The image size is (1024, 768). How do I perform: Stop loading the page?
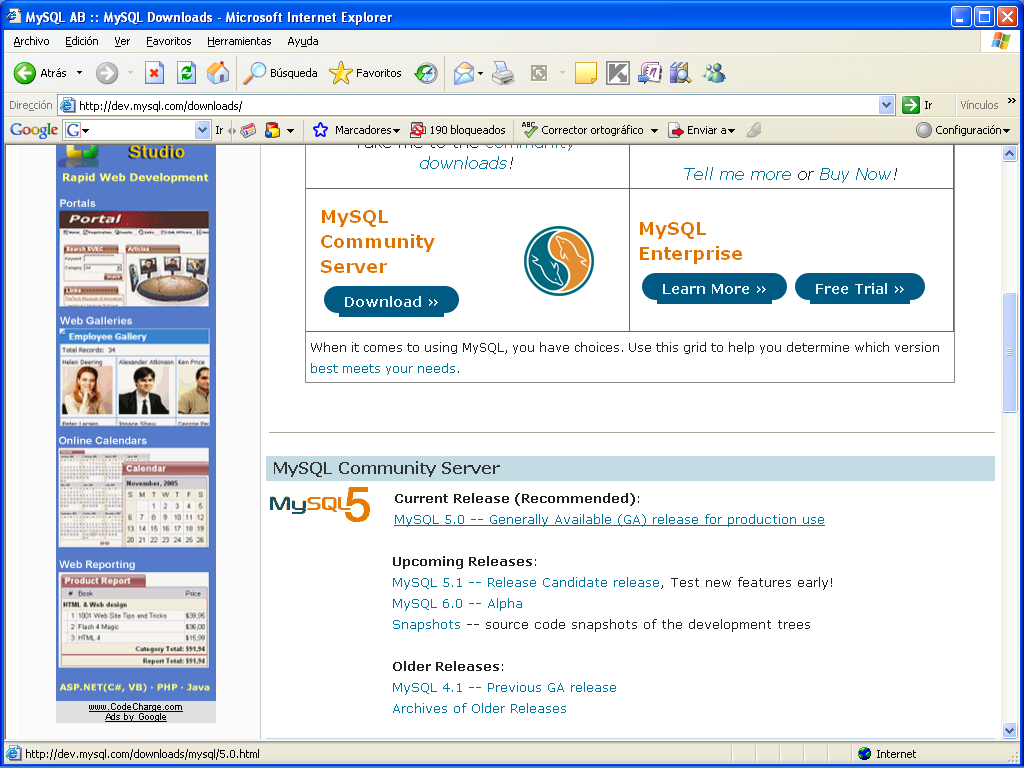click(x=154, y=73)
